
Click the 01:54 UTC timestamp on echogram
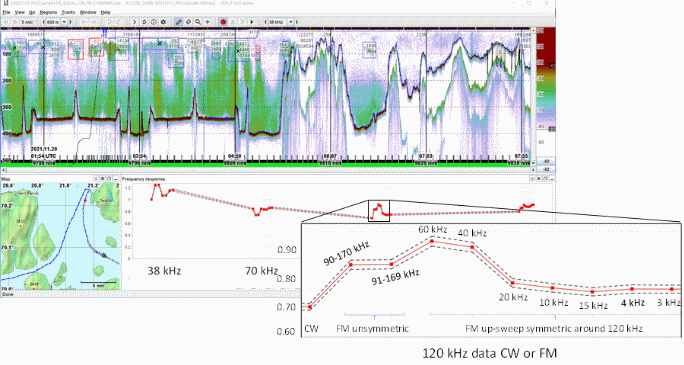click(x=43, y=156)
